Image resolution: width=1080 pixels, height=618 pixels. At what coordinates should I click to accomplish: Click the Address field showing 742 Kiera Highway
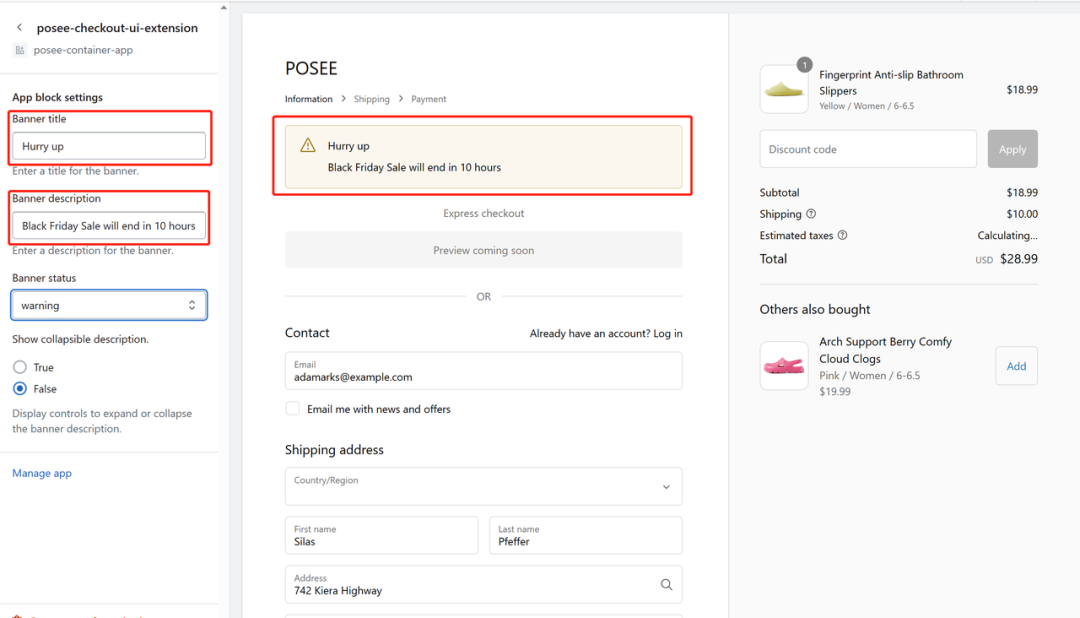[x=484, y=584]
